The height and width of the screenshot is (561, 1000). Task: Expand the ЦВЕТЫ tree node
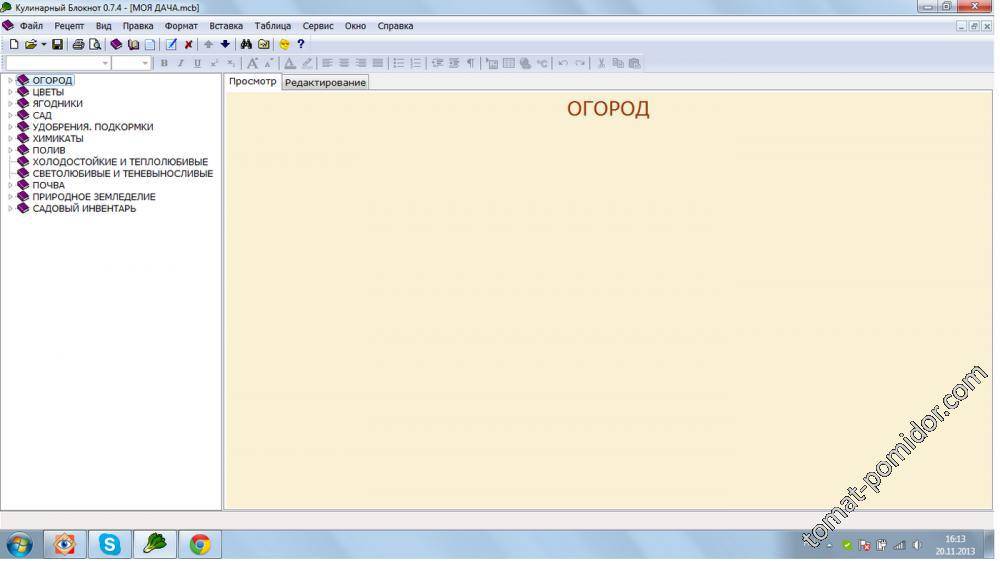tap(11, 92)
